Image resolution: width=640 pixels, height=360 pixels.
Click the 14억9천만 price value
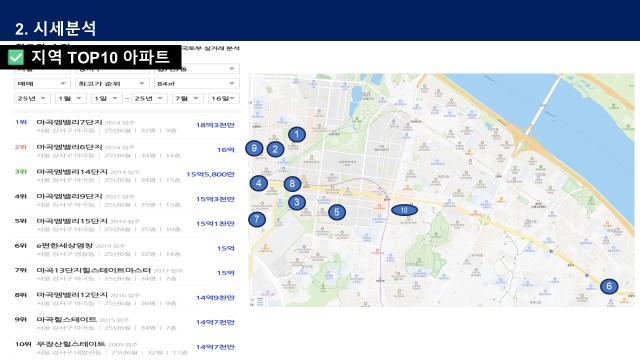pos(215,298)
